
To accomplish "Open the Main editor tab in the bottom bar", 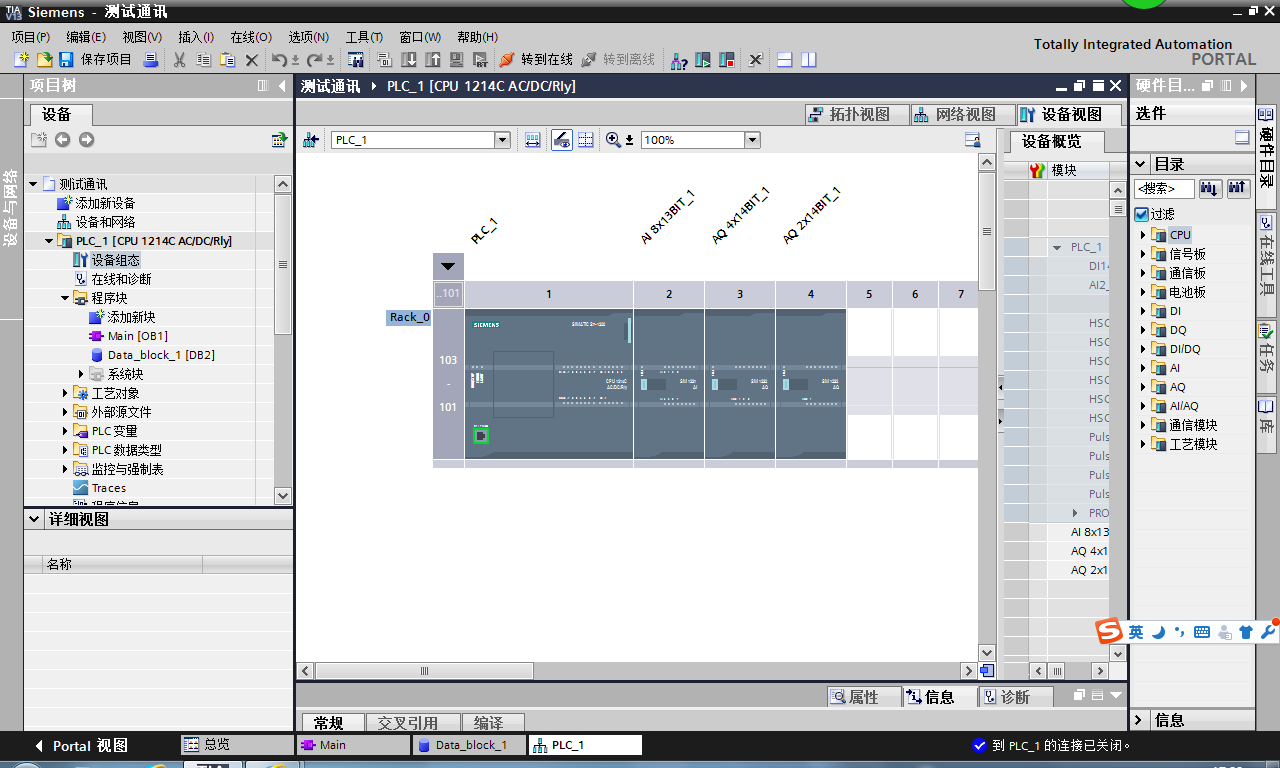I will (354, 745).
